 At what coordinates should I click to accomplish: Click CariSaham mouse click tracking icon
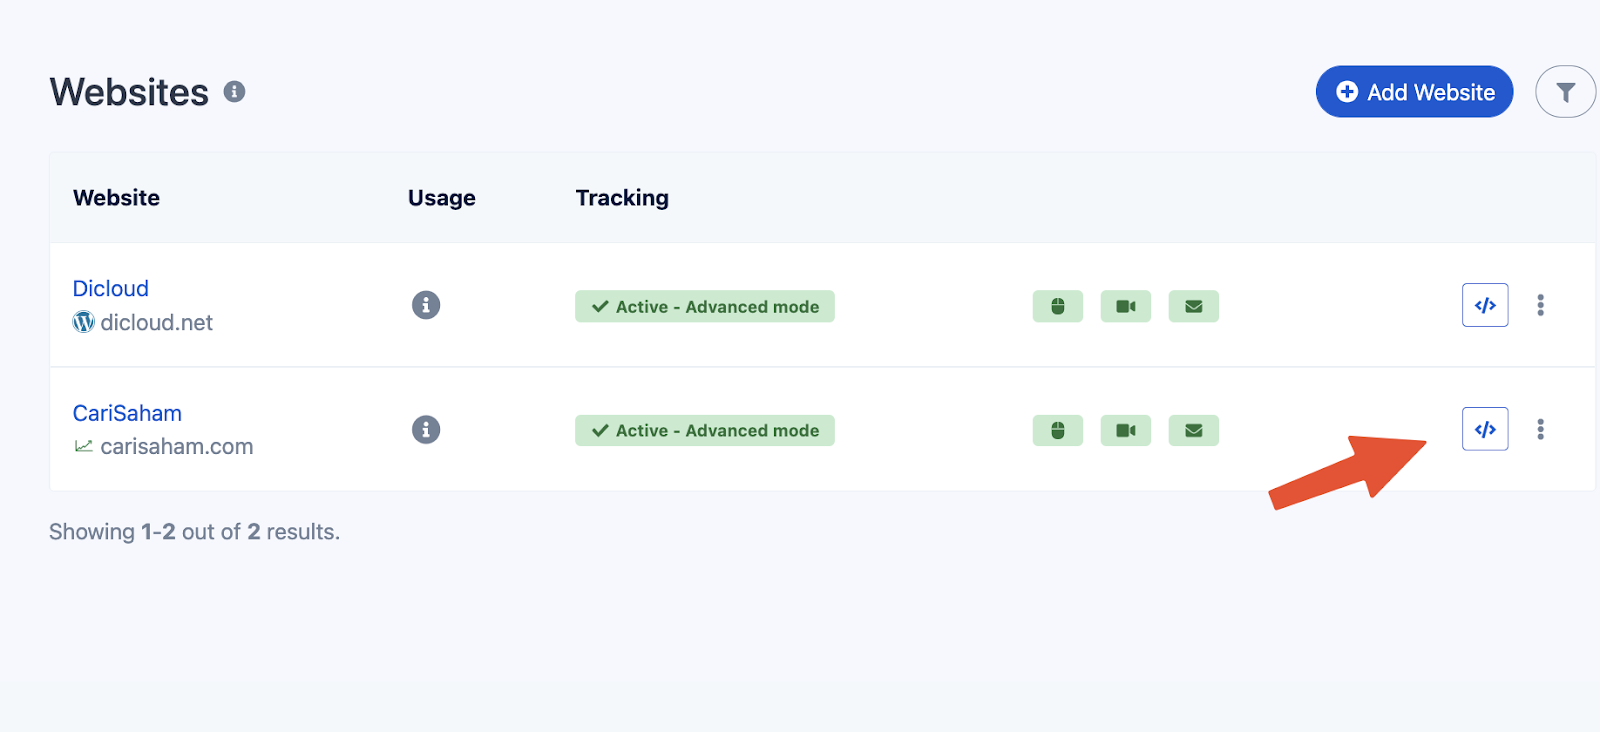tap(1058, 430)
